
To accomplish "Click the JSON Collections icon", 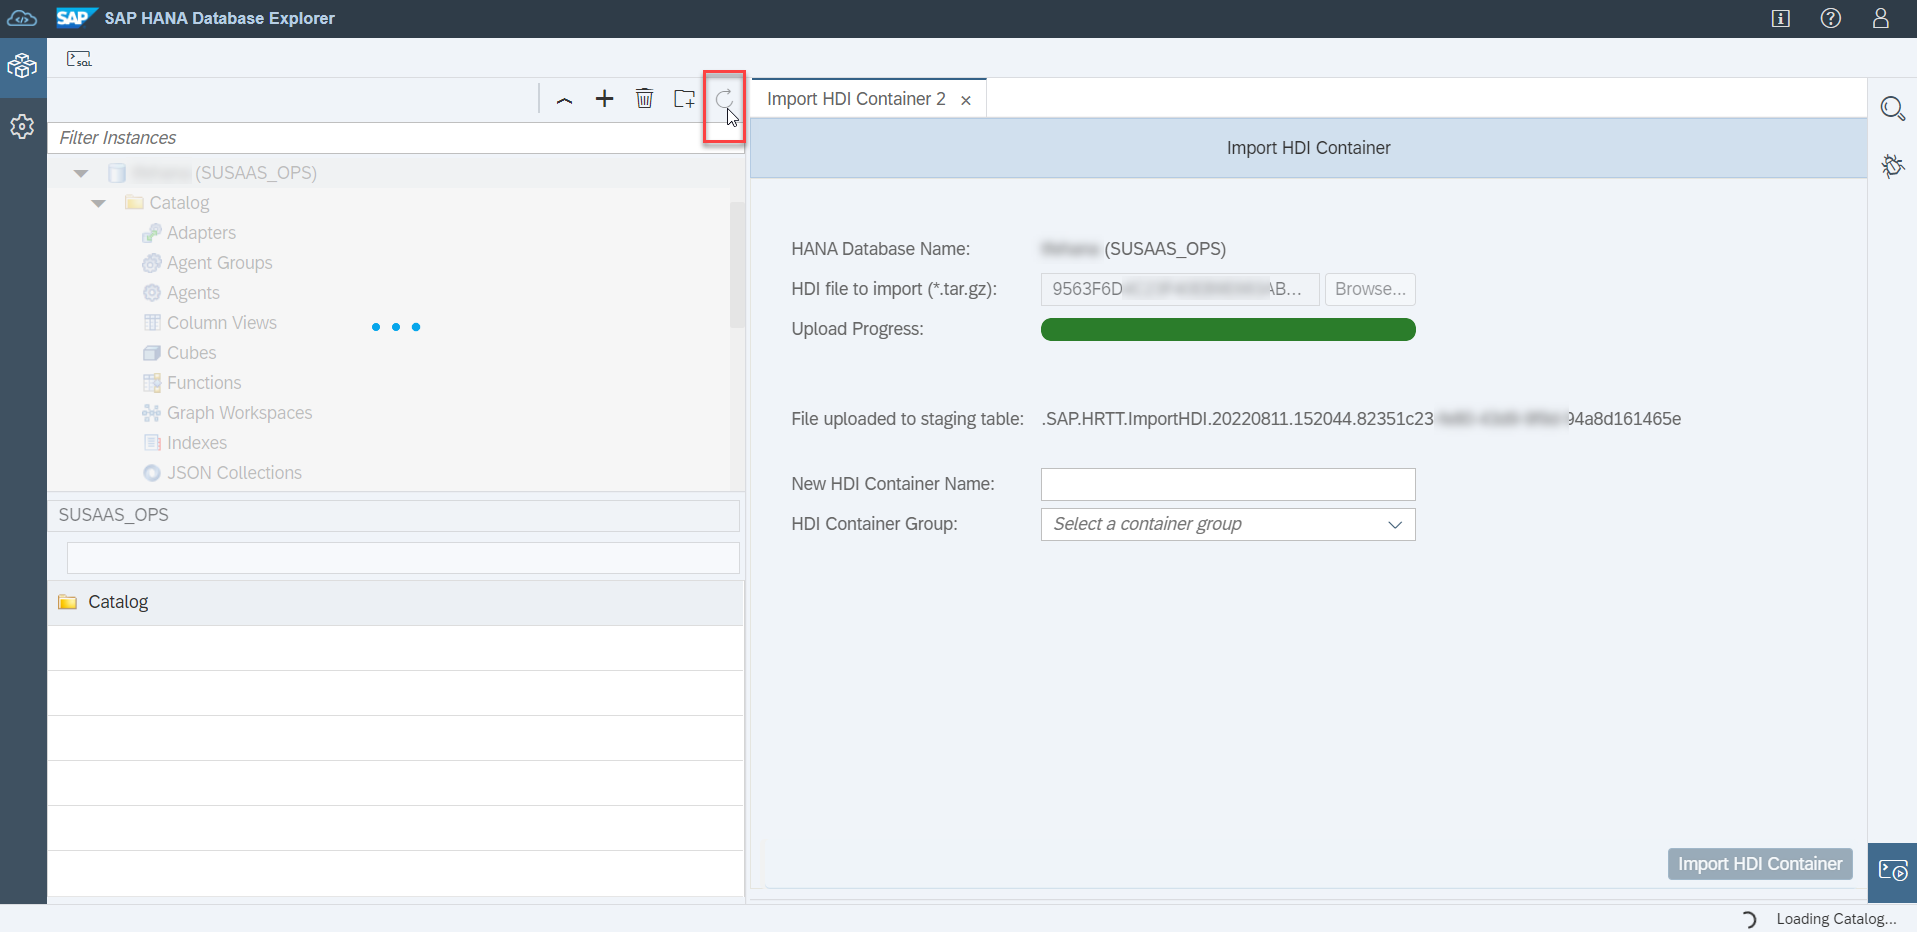I will (152, 473).
